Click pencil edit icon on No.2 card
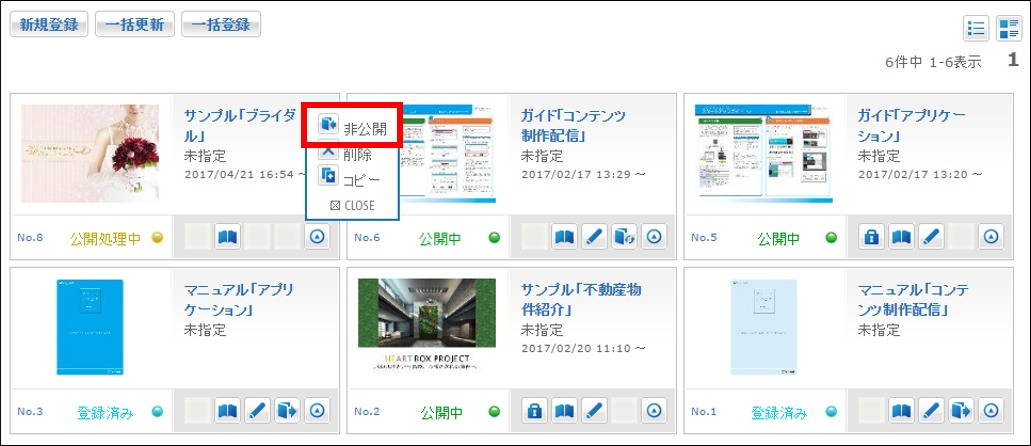 pyautogui.click(x=594, y=411)
